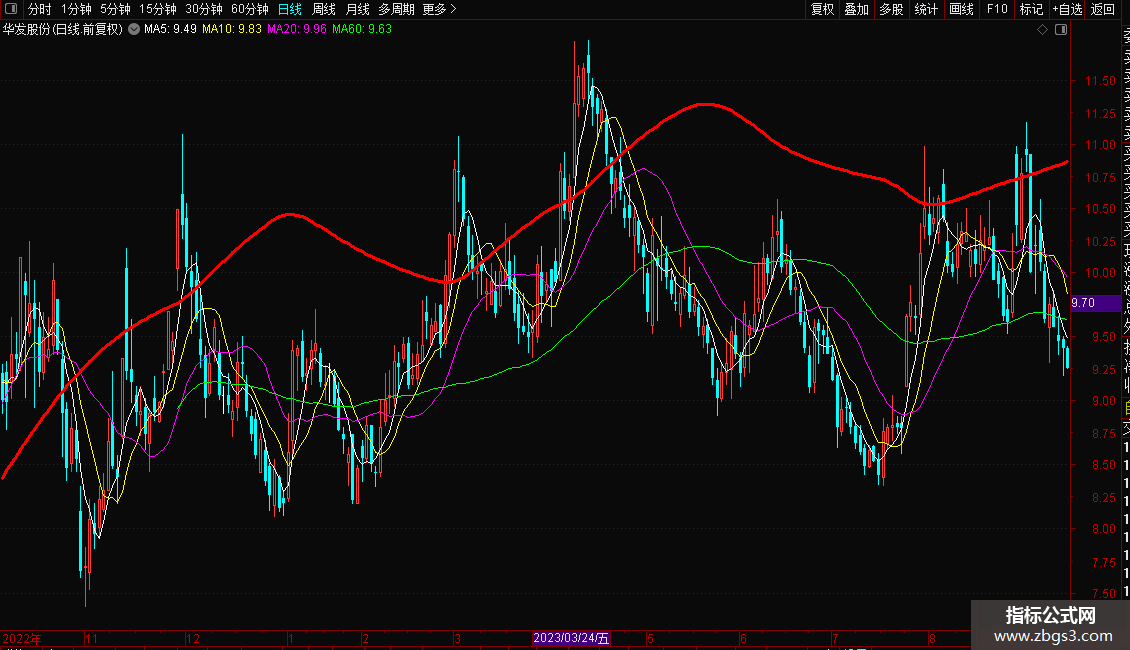Click the 2022年 label on the time axis

[x=22, y=638]
